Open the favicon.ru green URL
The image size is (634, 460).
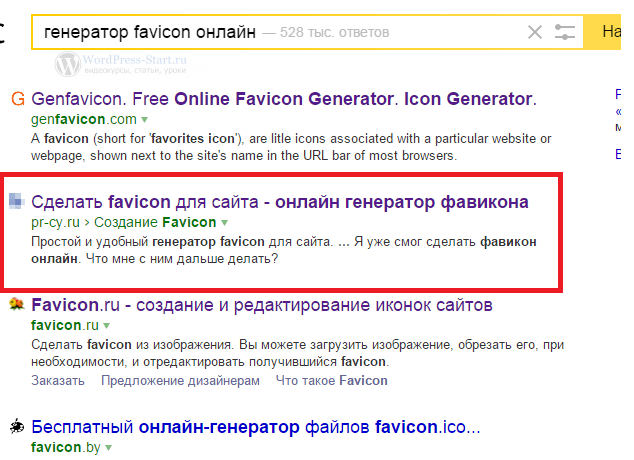point(65,325)
